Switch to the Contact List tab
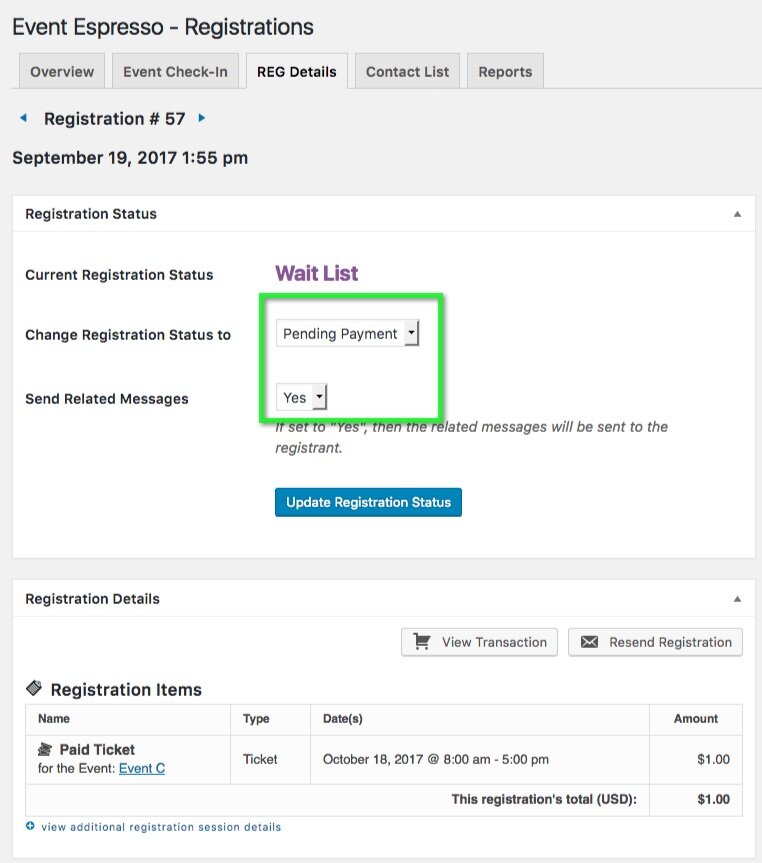Viewport: 762px width, 863px height. [x=407, y=72]
